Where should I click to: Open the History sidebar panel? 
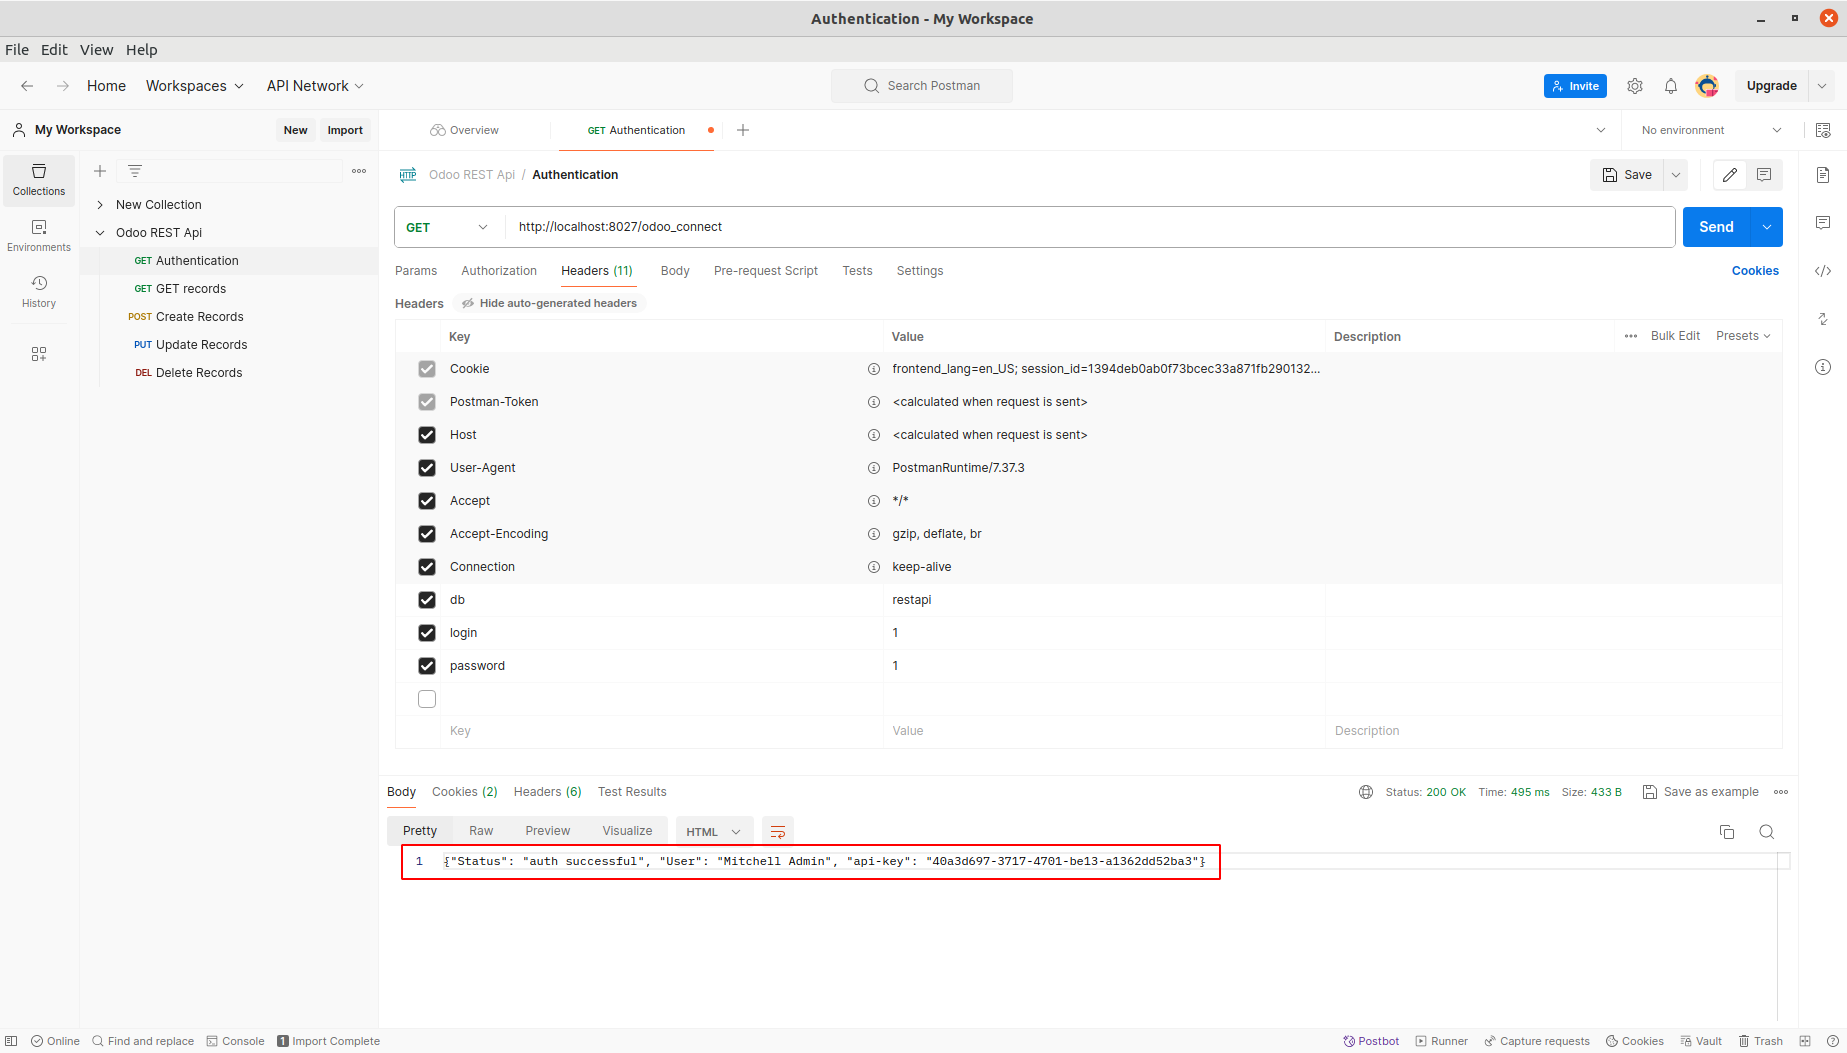click(39, 292)
